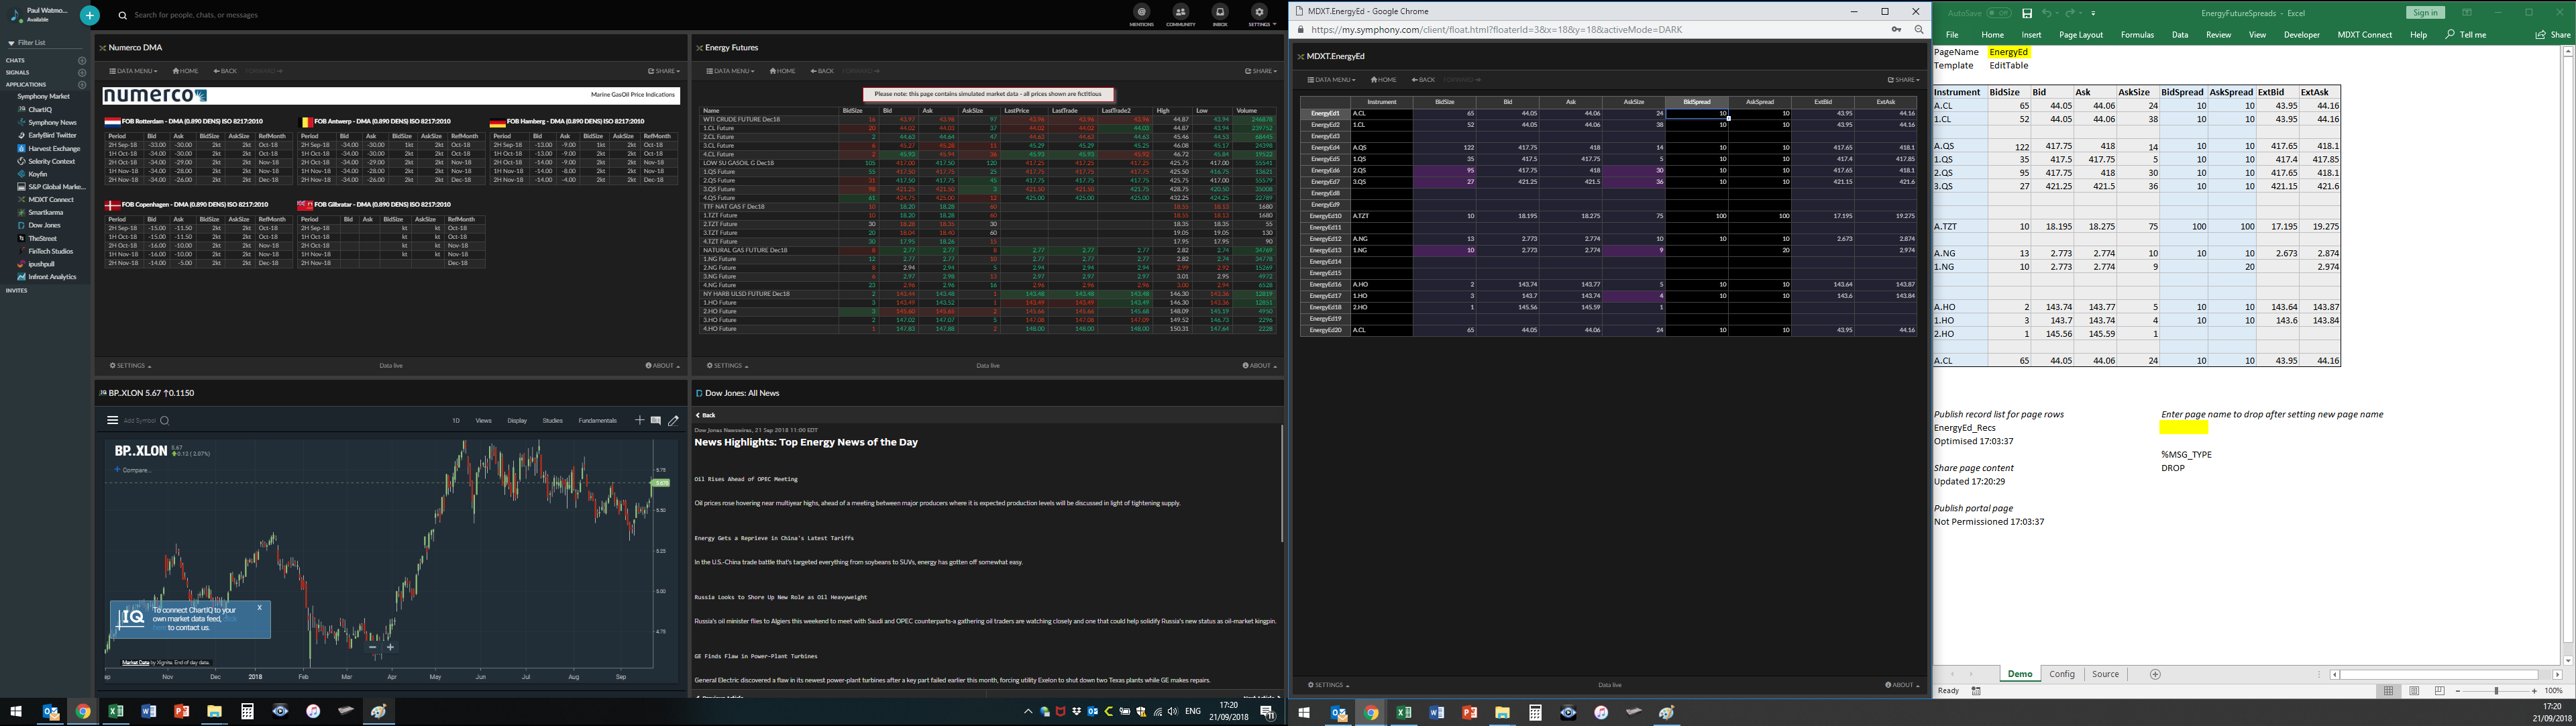Select the BidSpread column header in MDXT.EnergyEd
The image size is (2576, 726).
point(1696,102)
